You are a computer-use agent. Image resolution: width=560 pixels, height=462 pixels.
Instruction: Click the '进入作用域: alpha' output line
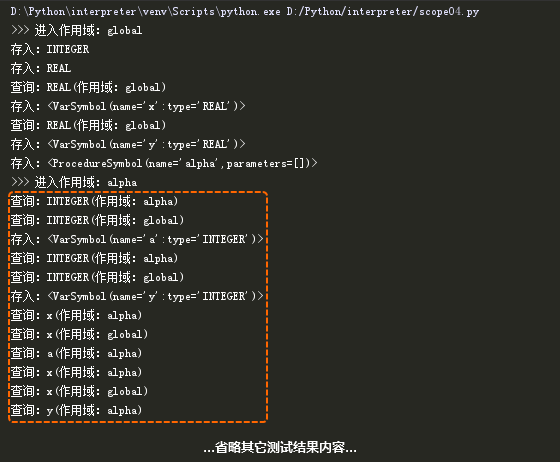click(74, 182)
